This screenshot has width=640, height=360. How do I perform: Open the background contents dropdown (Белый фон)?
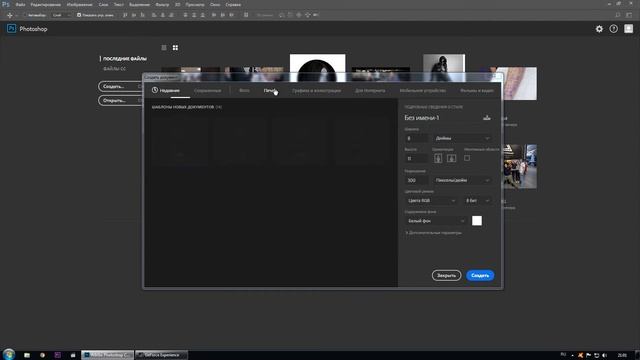[436, 221]
